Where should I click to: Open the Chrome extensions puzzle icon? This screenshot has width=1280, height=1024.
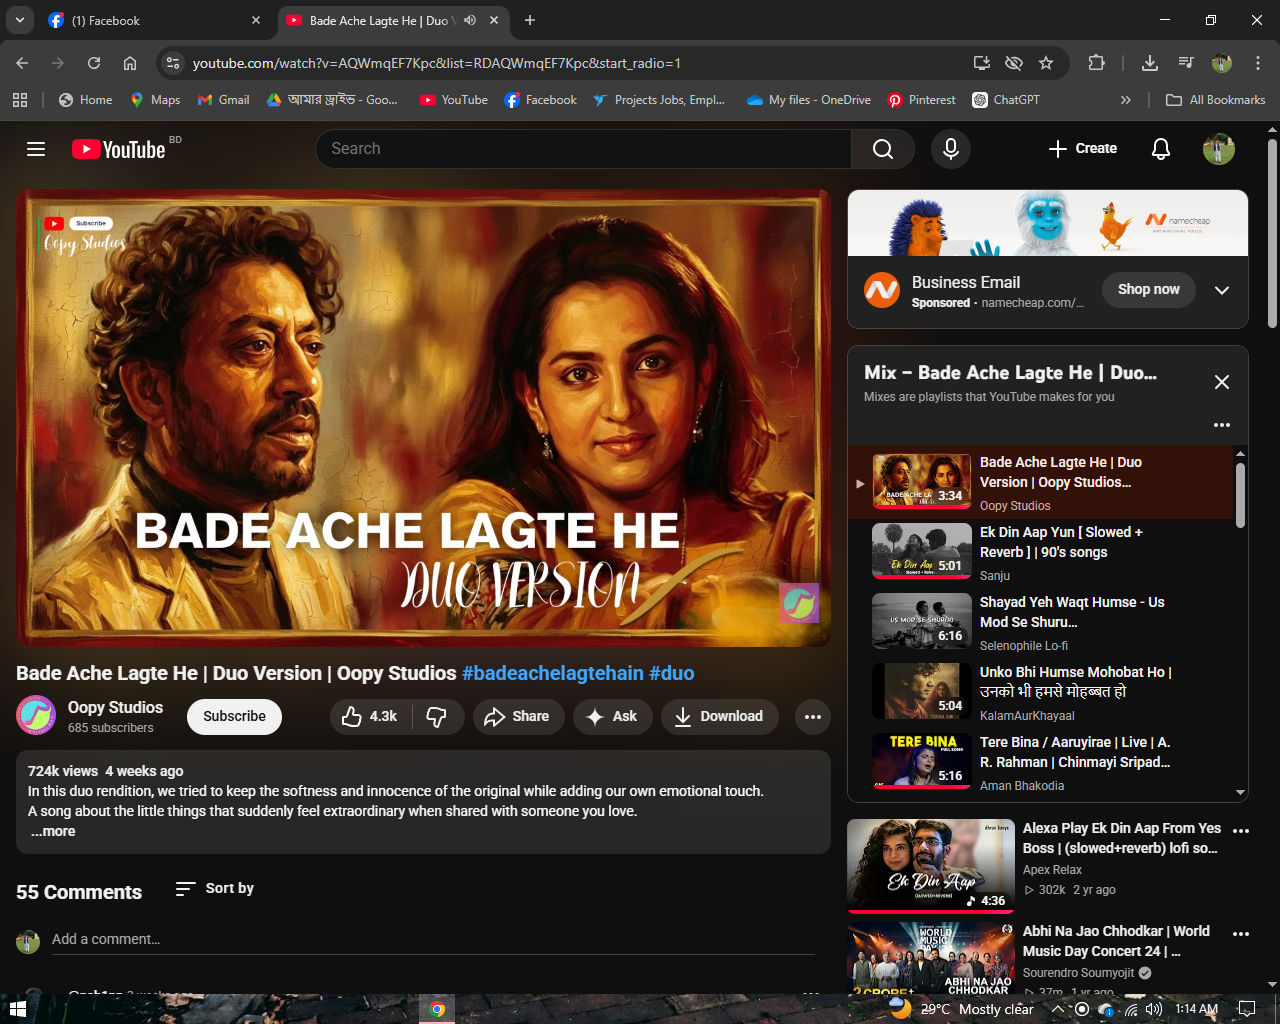coord(1096,63)
